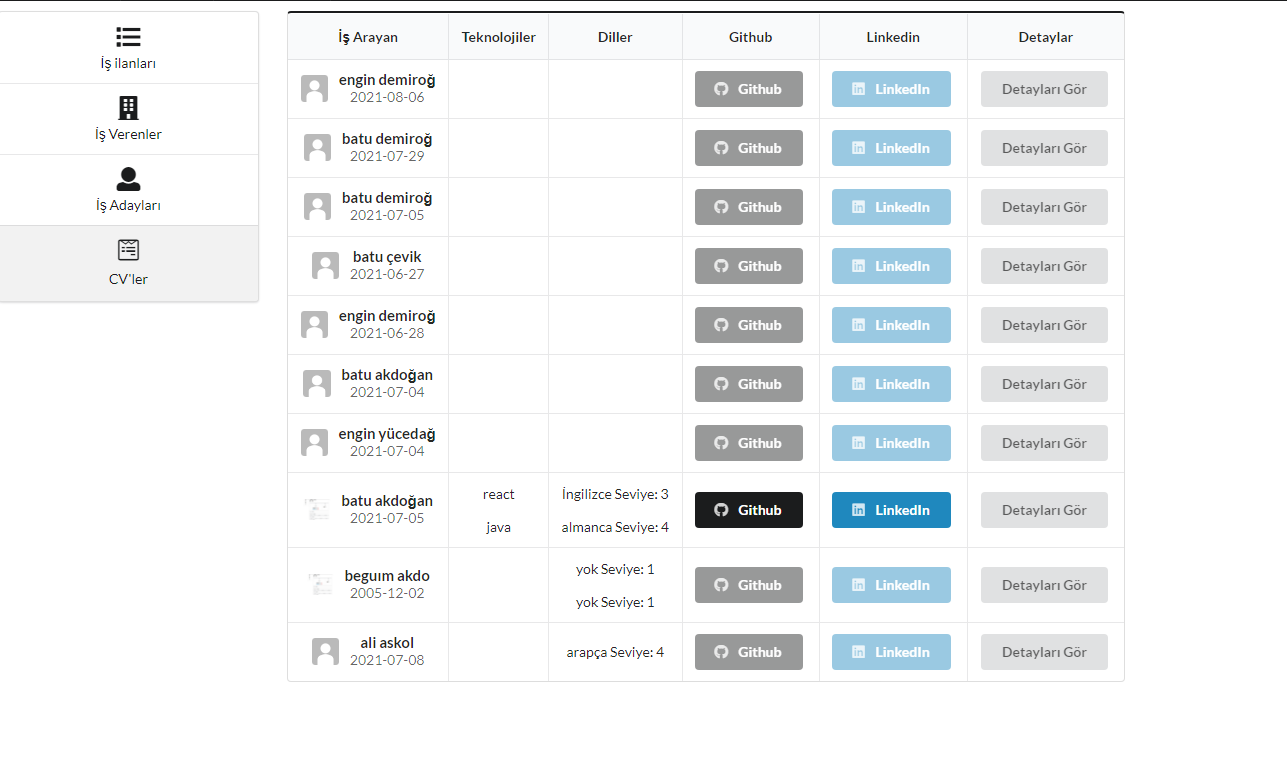Select the building icon for İş Verenler
This screenshot has height=766, width=1287.
(x=127, y=106)
